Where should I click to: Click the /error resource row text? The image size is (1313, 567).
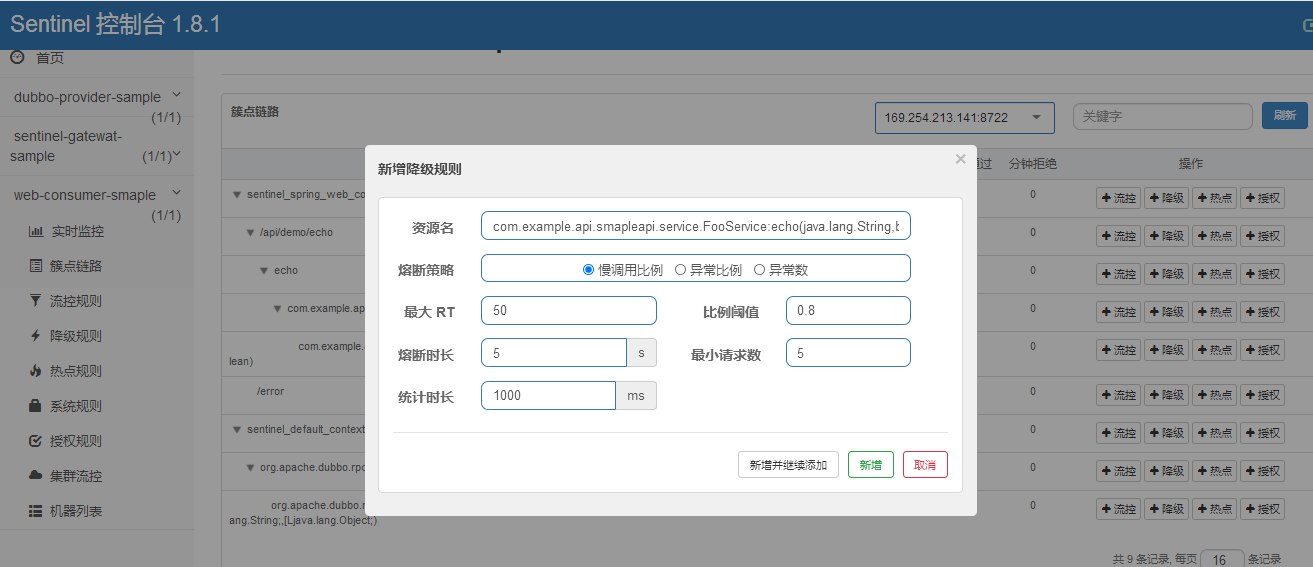click(x=270, y=391)
